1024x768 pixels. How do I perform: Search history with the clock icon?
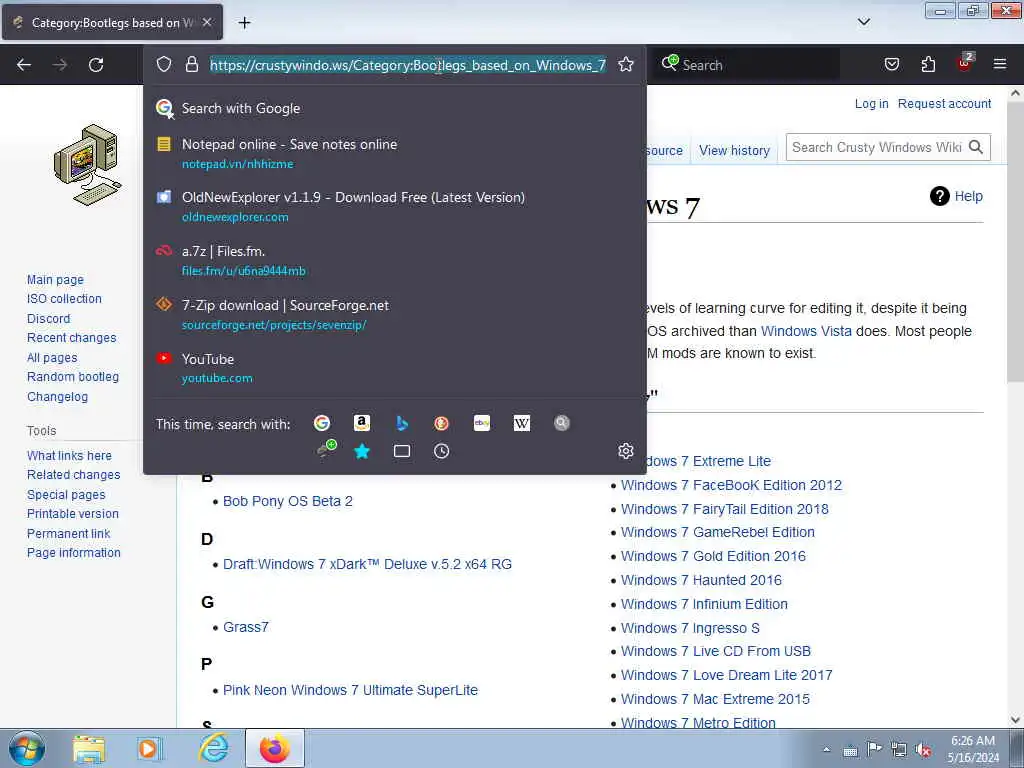[441, 451]
